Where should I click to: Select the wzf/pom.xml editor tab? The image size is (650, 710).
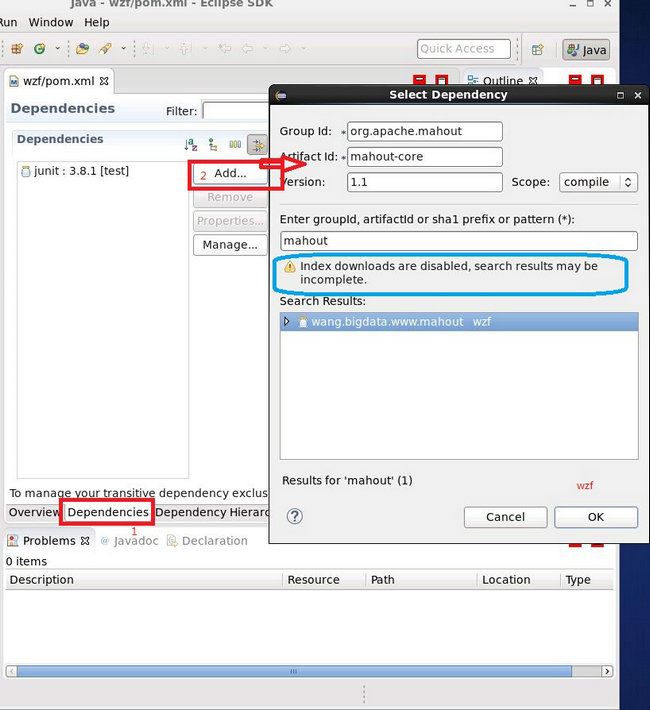coord(58,81)
